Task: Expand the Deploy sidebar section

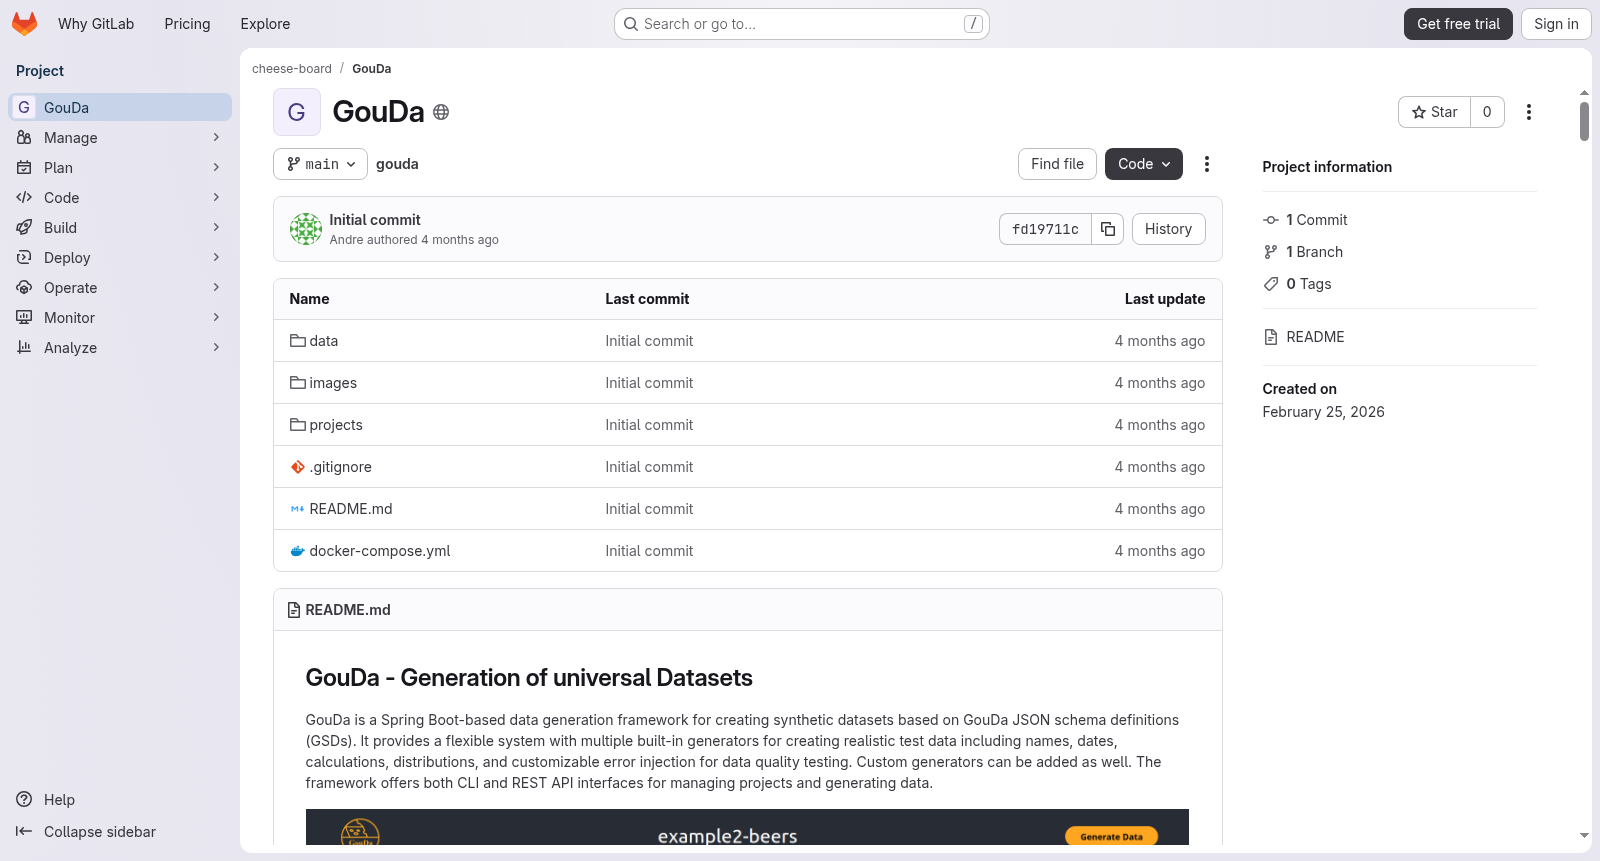Action: (120, 258)
